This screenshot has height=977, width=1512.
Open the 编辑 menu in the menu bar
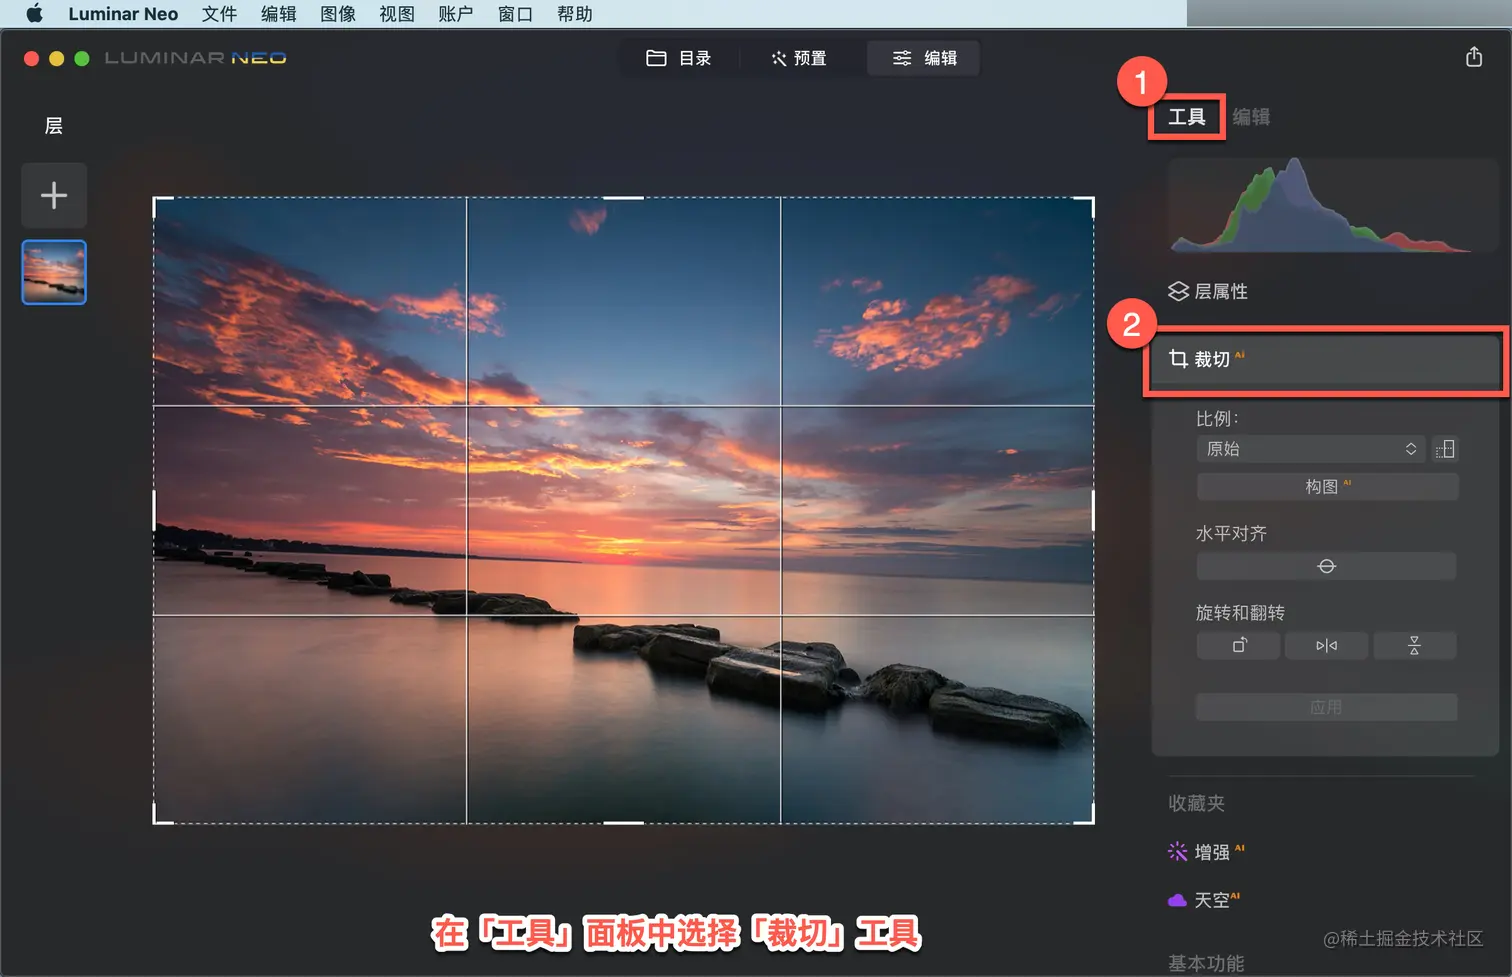278,14
